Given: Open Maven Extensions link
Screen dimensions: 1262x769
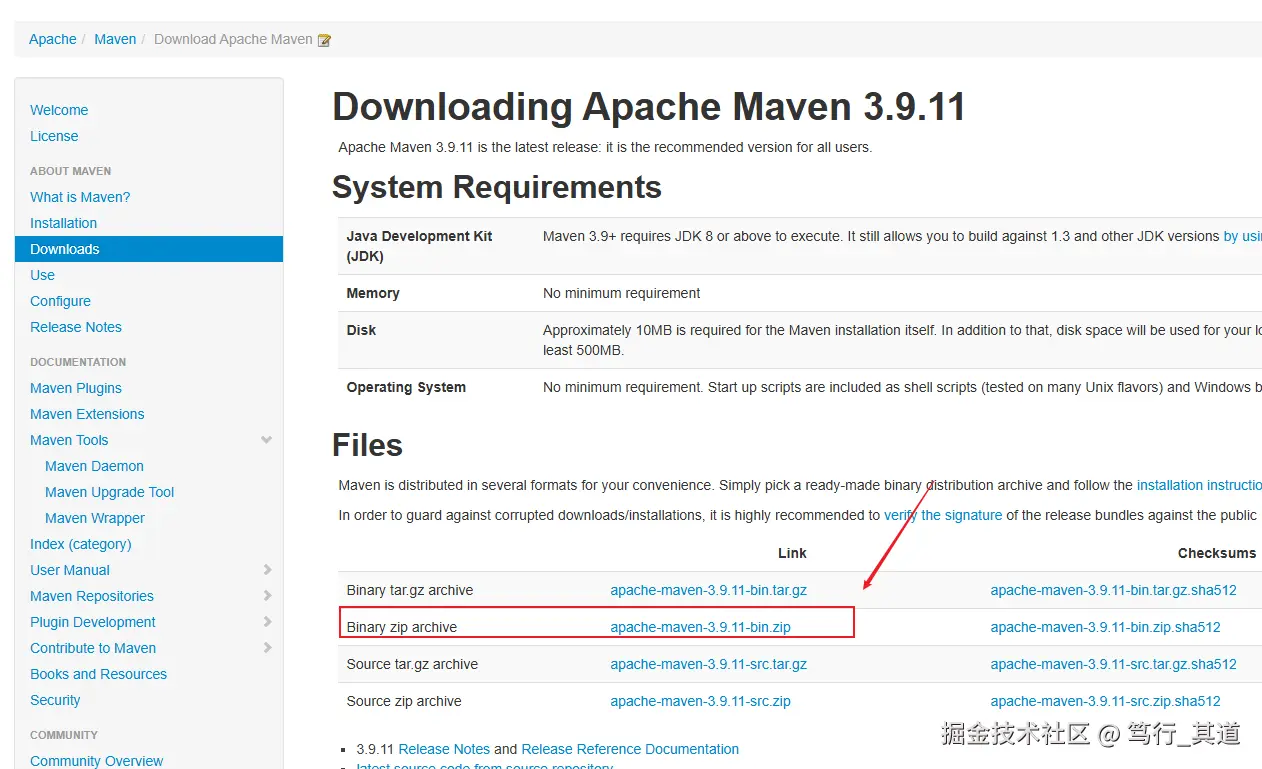Looking at the screenshot, I should pos(87,414).
